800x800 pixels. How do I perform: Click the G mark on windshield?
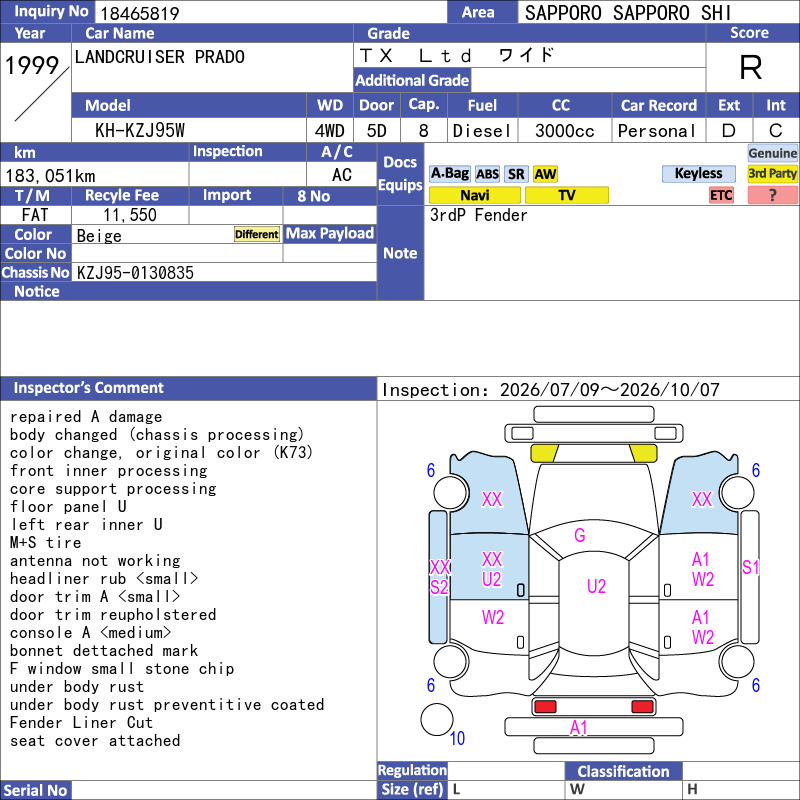pyautogui.click(x=580, y=535)
